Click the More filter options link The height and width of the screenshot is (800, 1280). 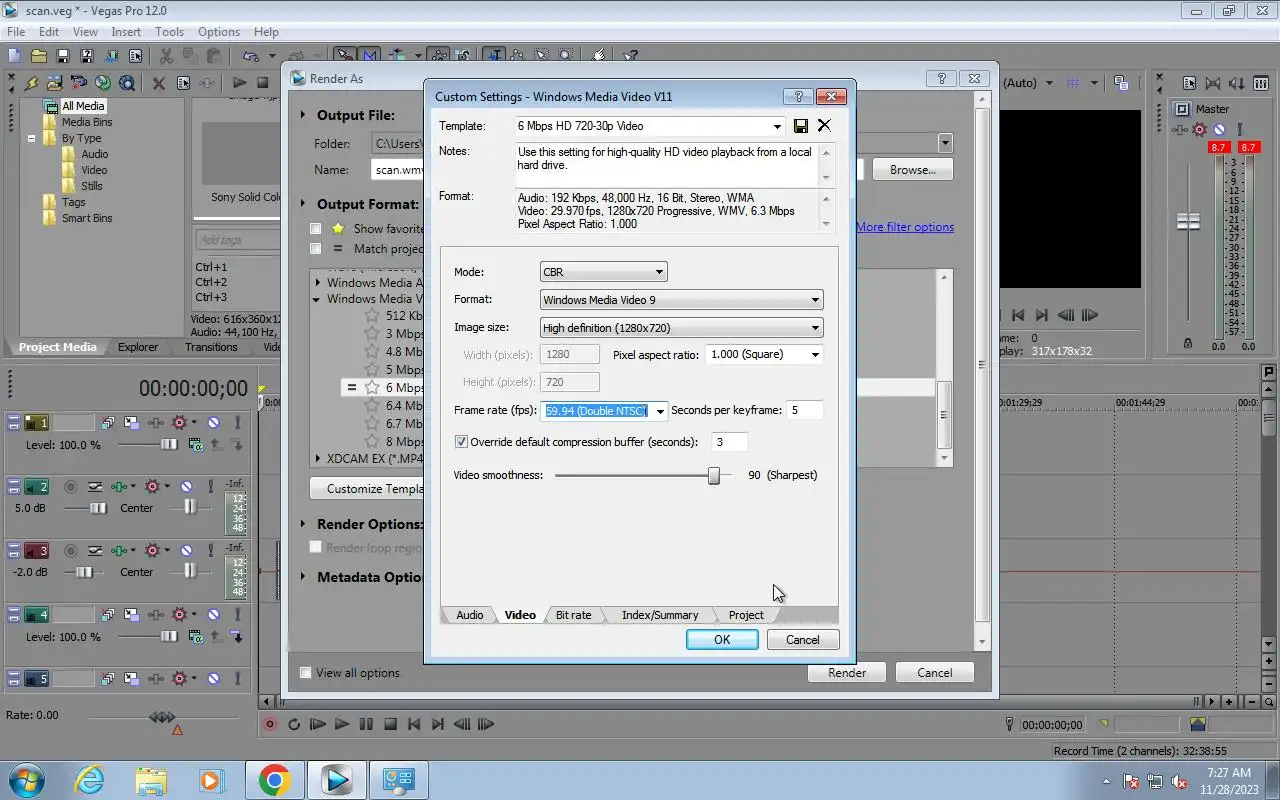905,227
